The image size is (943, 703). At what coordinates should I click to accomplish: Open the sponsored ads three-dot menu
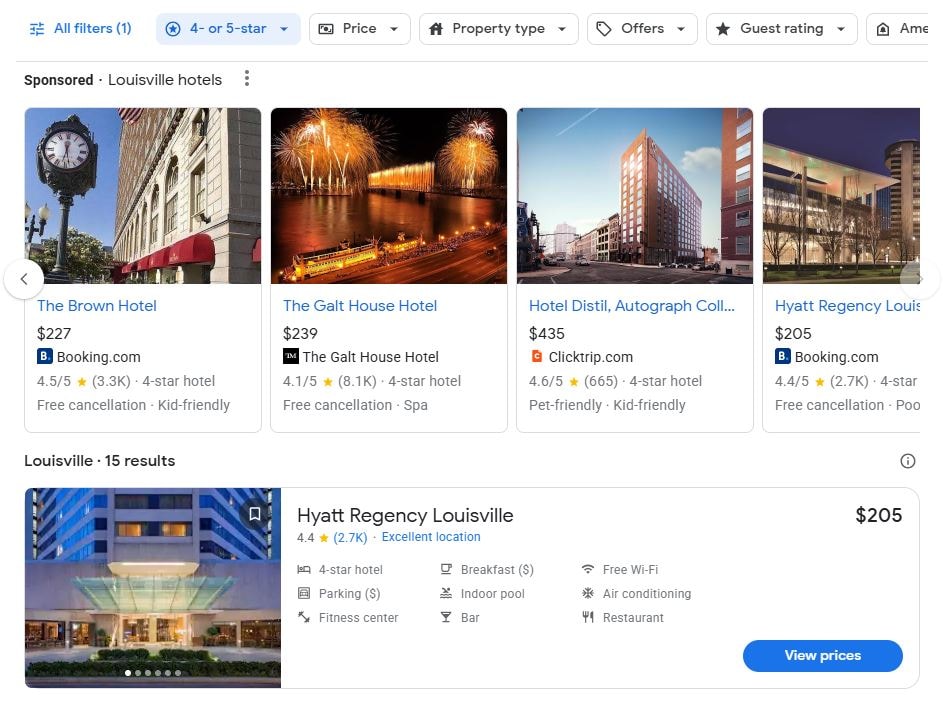tap(247, 78)
